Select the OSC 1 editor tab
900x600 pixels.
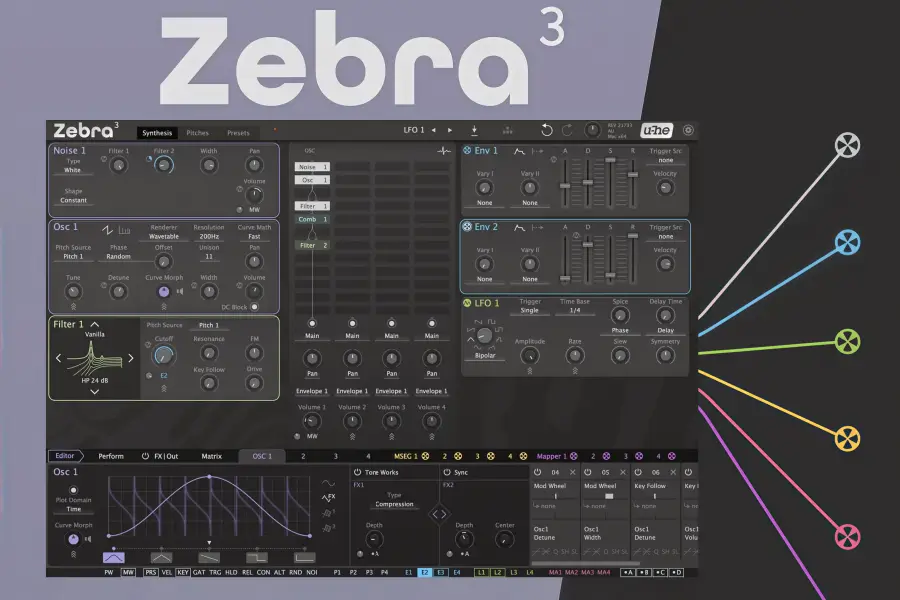[262, 456]
